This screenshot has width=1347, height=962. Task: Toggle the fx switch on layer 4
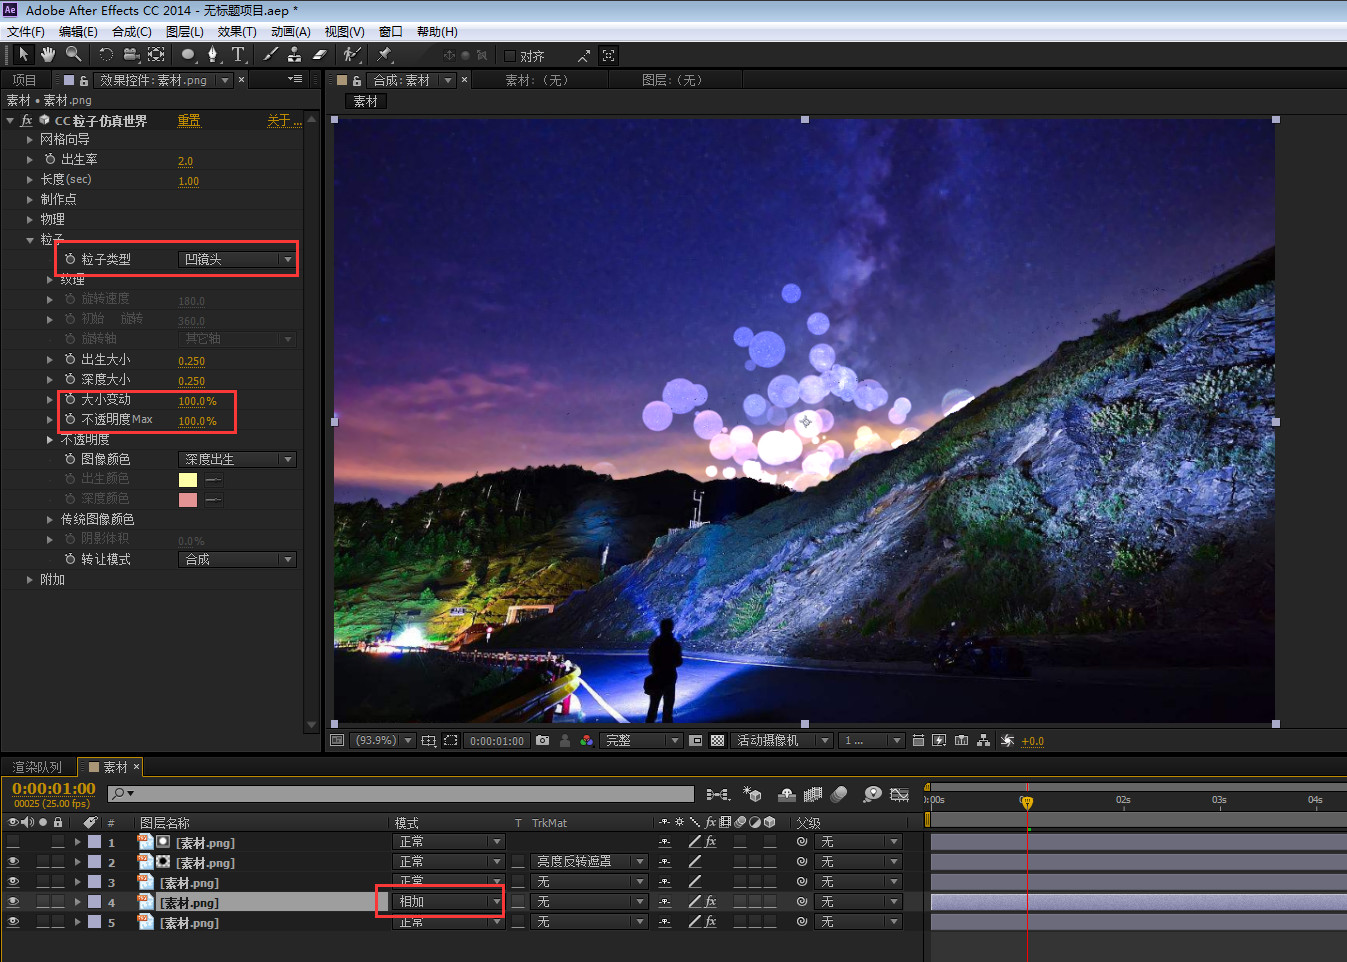coord(711,902)
